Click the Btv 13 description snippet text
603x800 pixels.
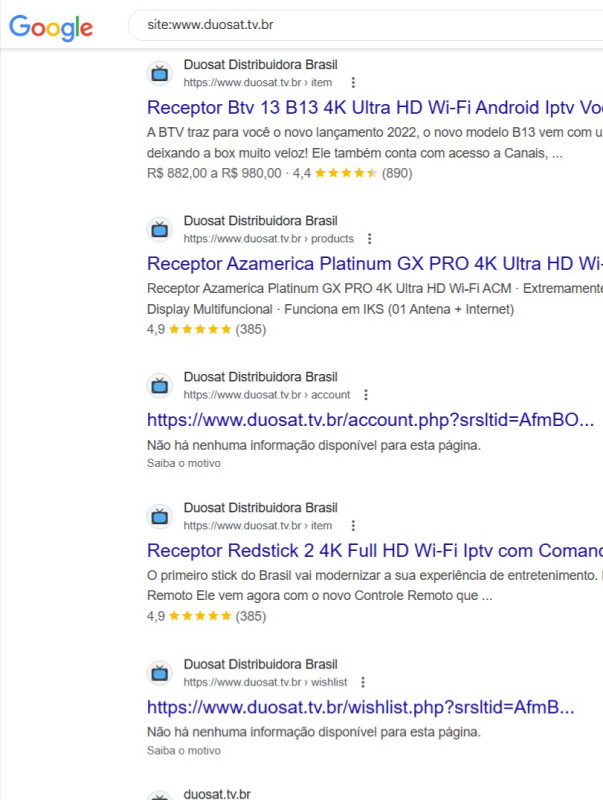coord(375,143)
